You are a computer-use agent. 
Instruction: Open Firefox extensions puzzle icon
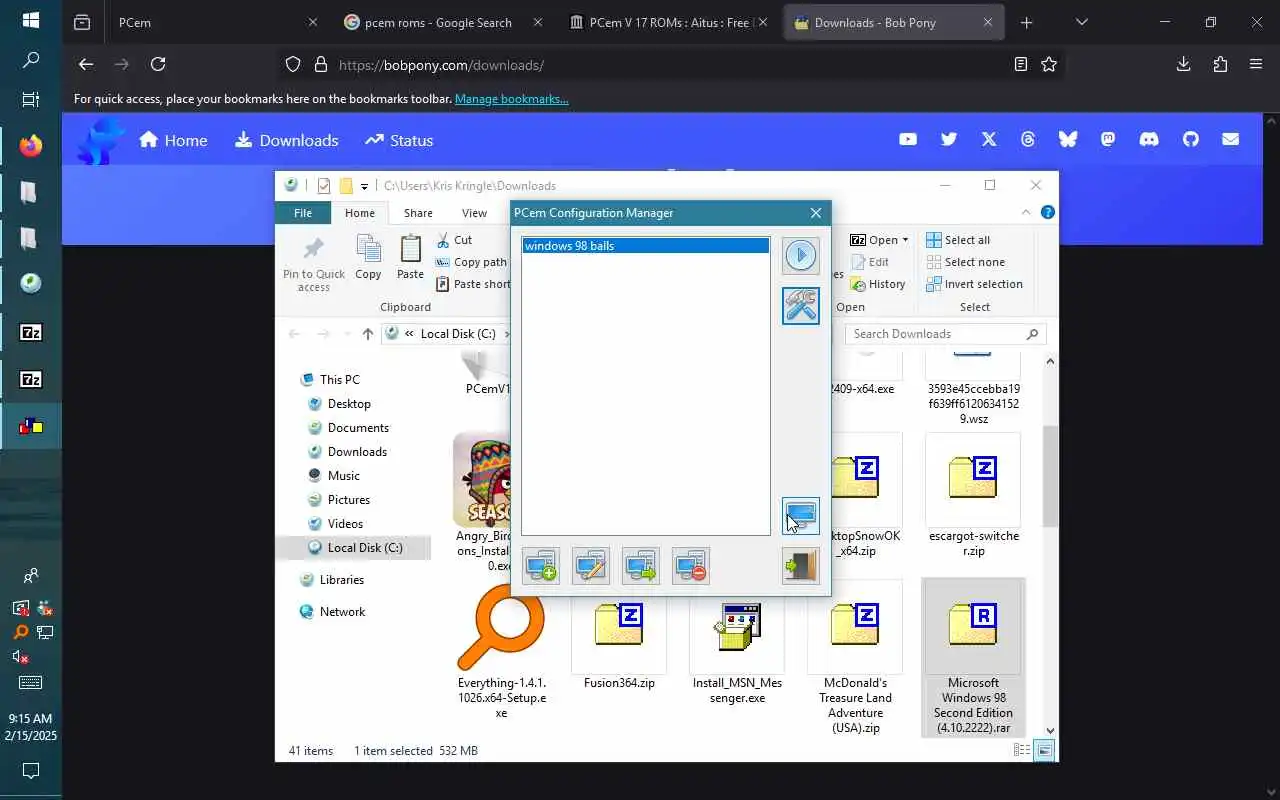coord(1220,64)
